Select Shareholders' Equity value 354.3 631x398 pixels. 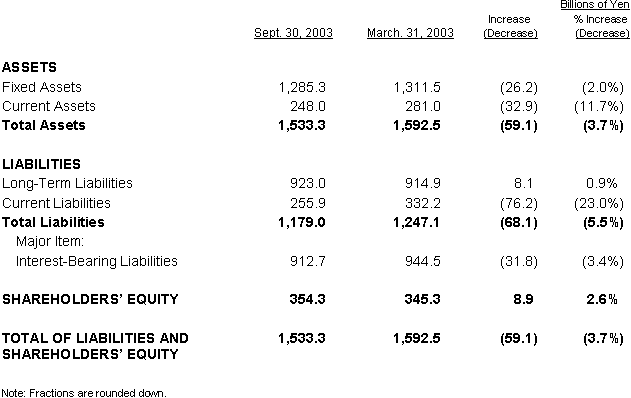(x=307, y=299)
